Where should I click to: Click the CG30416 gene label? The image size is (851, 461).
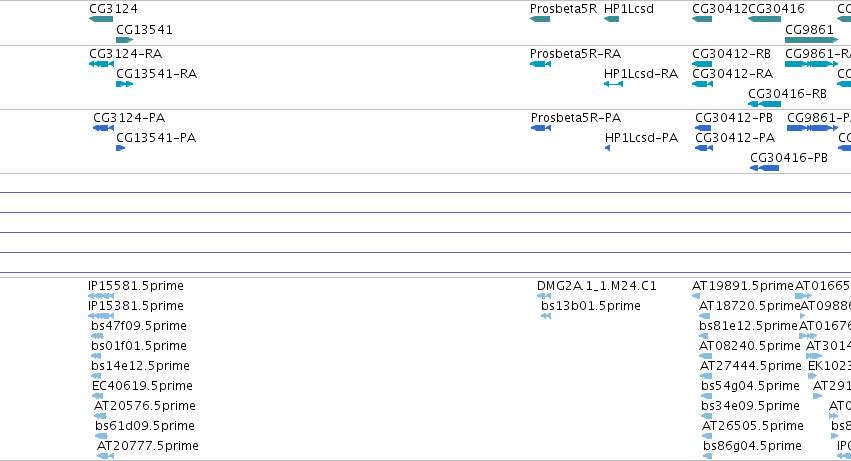(x=776, y=9)
